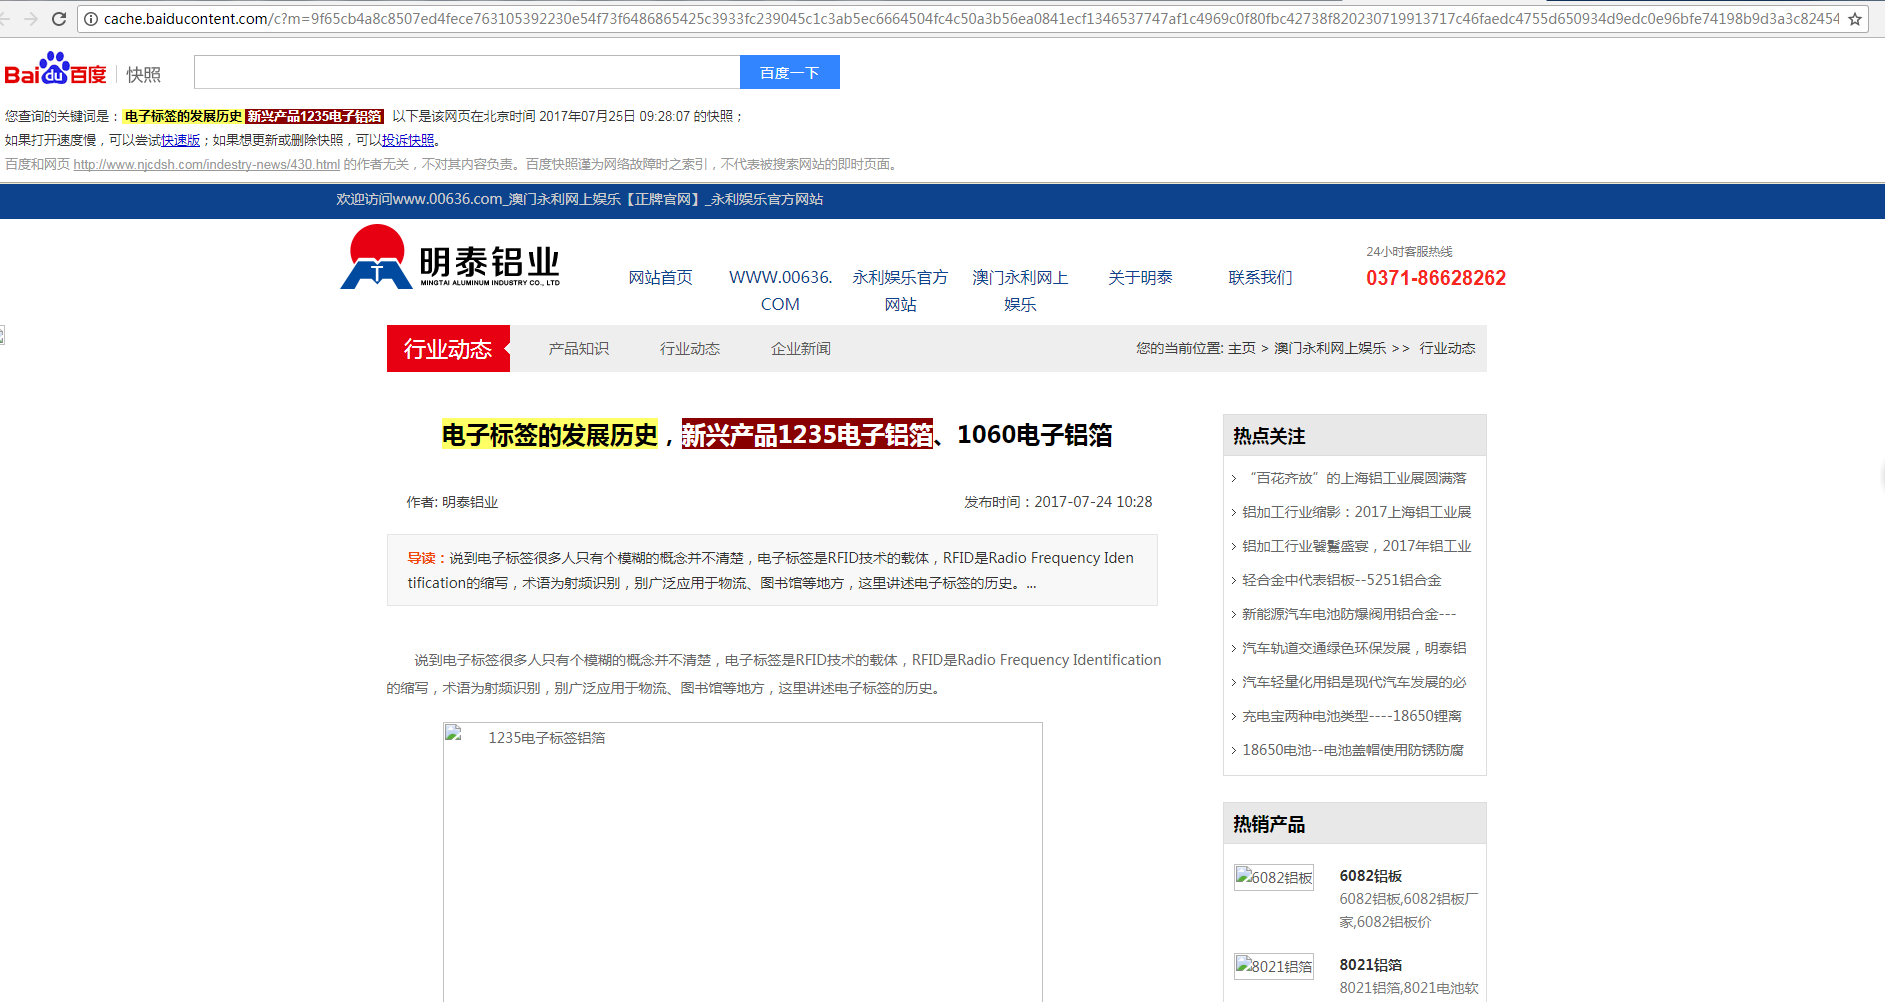The width and height of the screenshot is (1885, 1002).
Task: Open 铝加工行业饕餮盛宴 hot article
Action: 1357,546
